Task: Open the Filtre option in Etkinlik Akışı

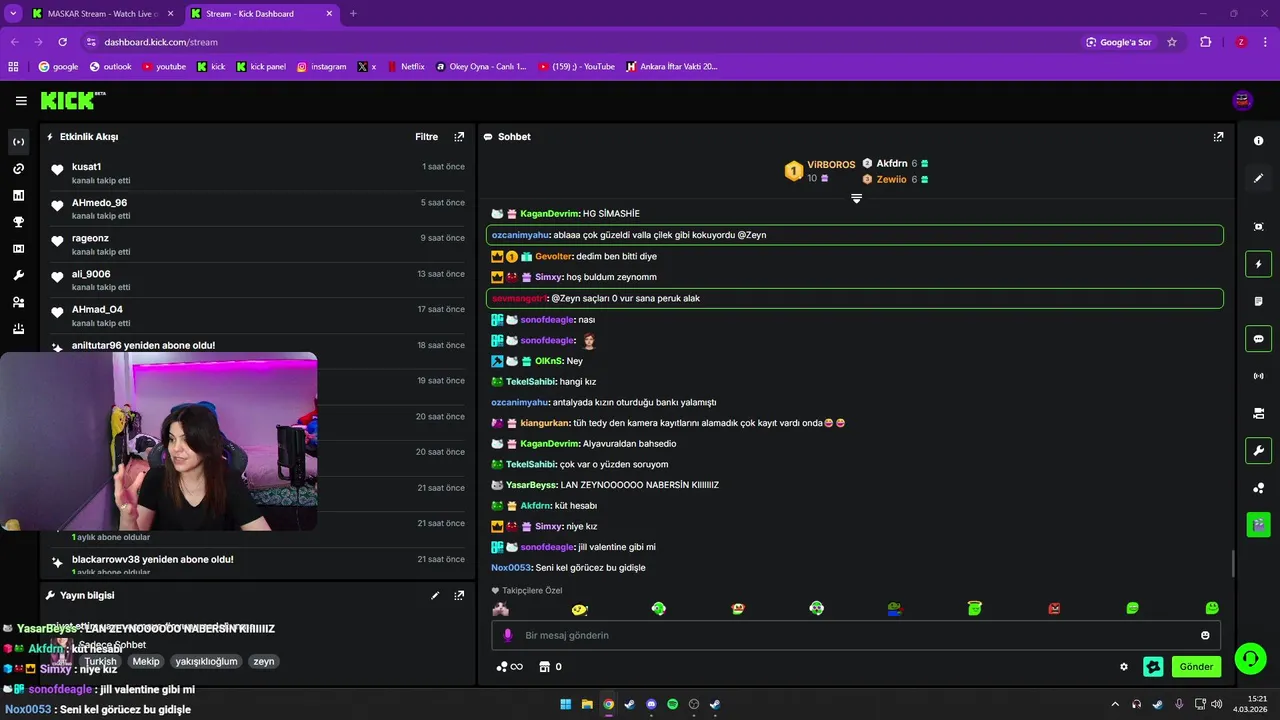Action: pyautogui.click(x=427, y=137)
